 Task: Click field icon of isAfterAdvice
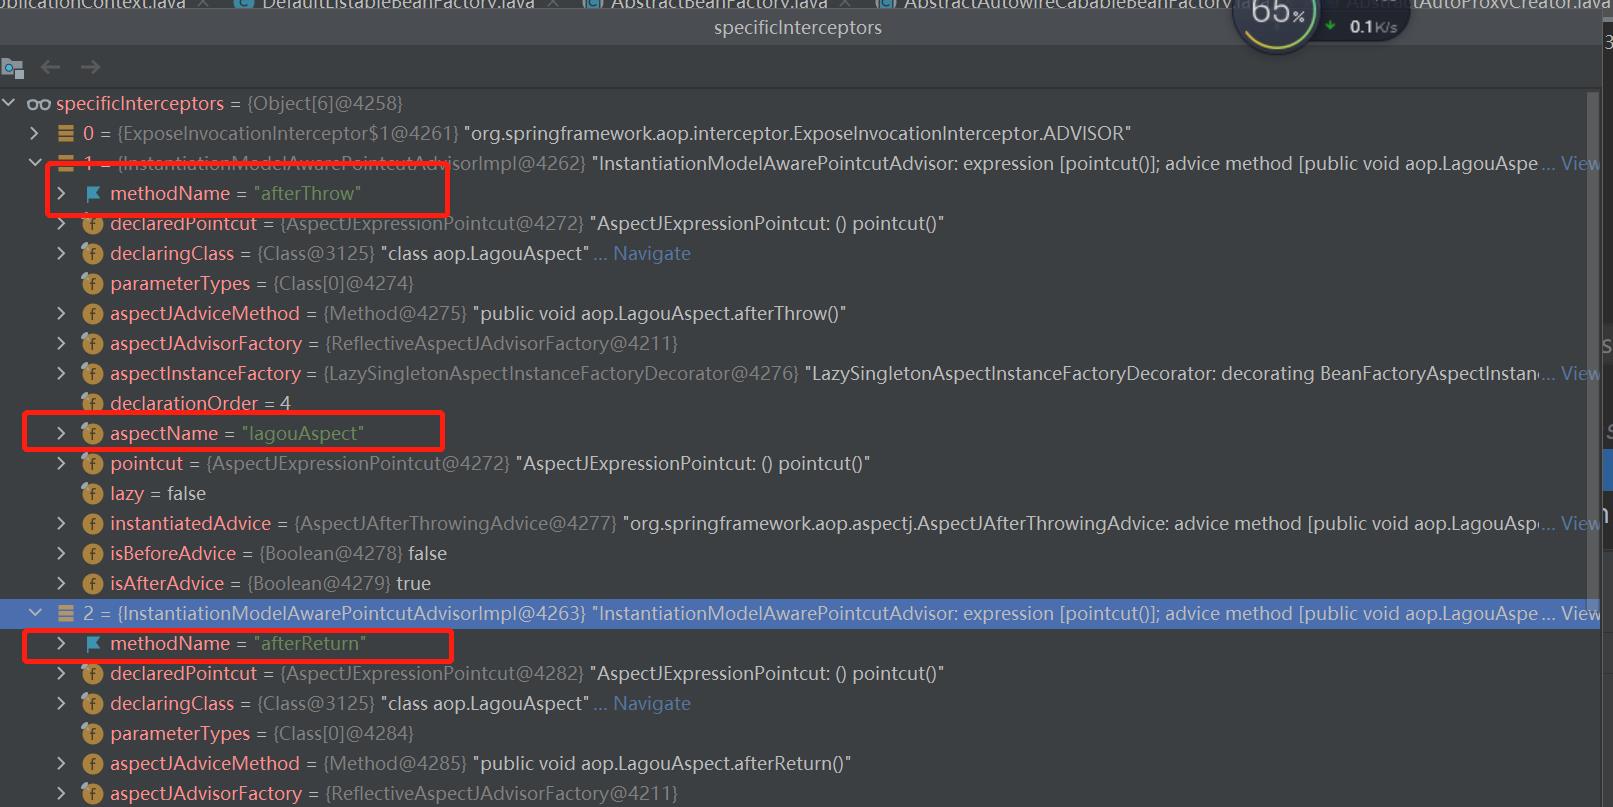point(93,583)
